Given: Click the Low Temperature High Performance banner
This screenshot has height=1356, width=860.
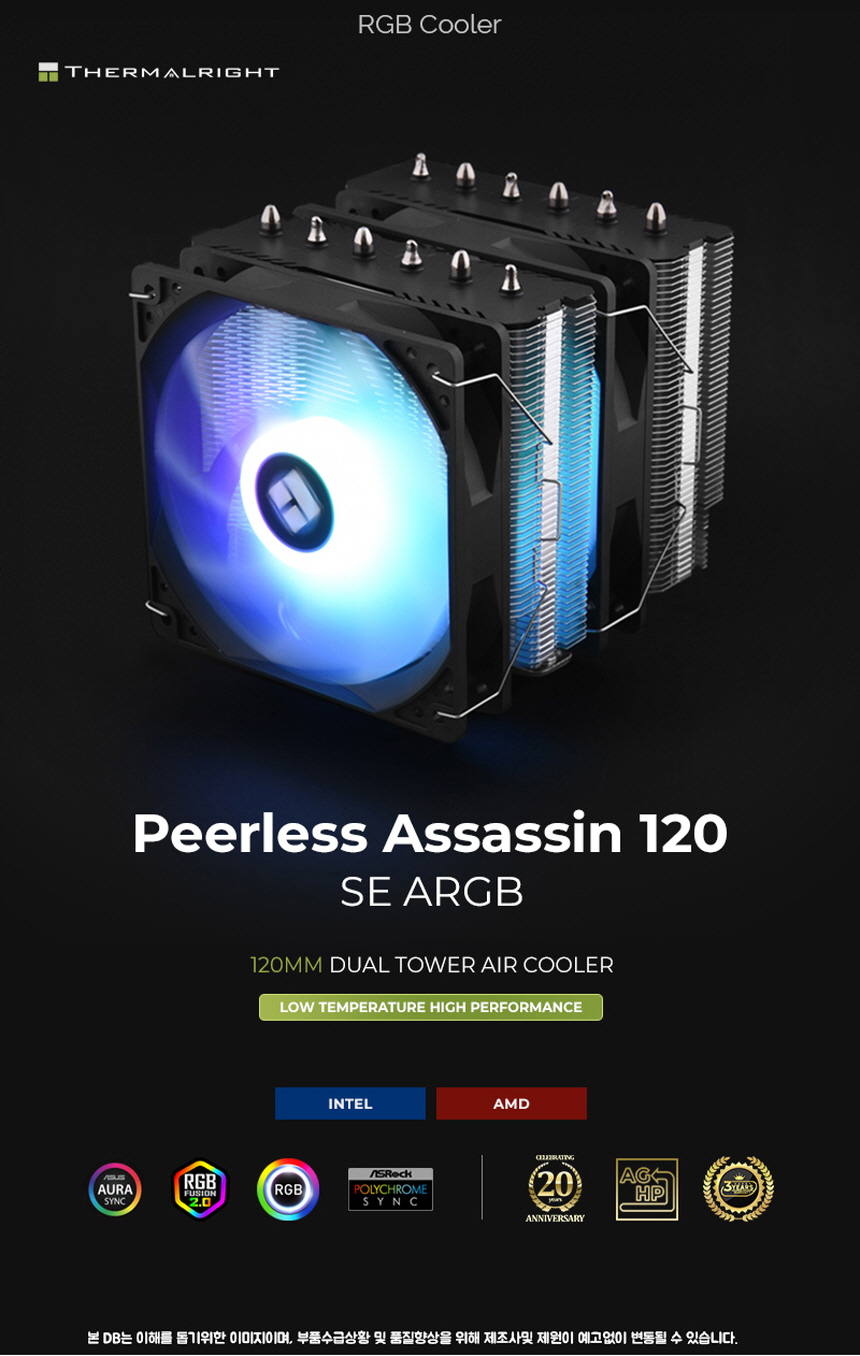Looking at the screenshot, I should (x=431, y=1007).
